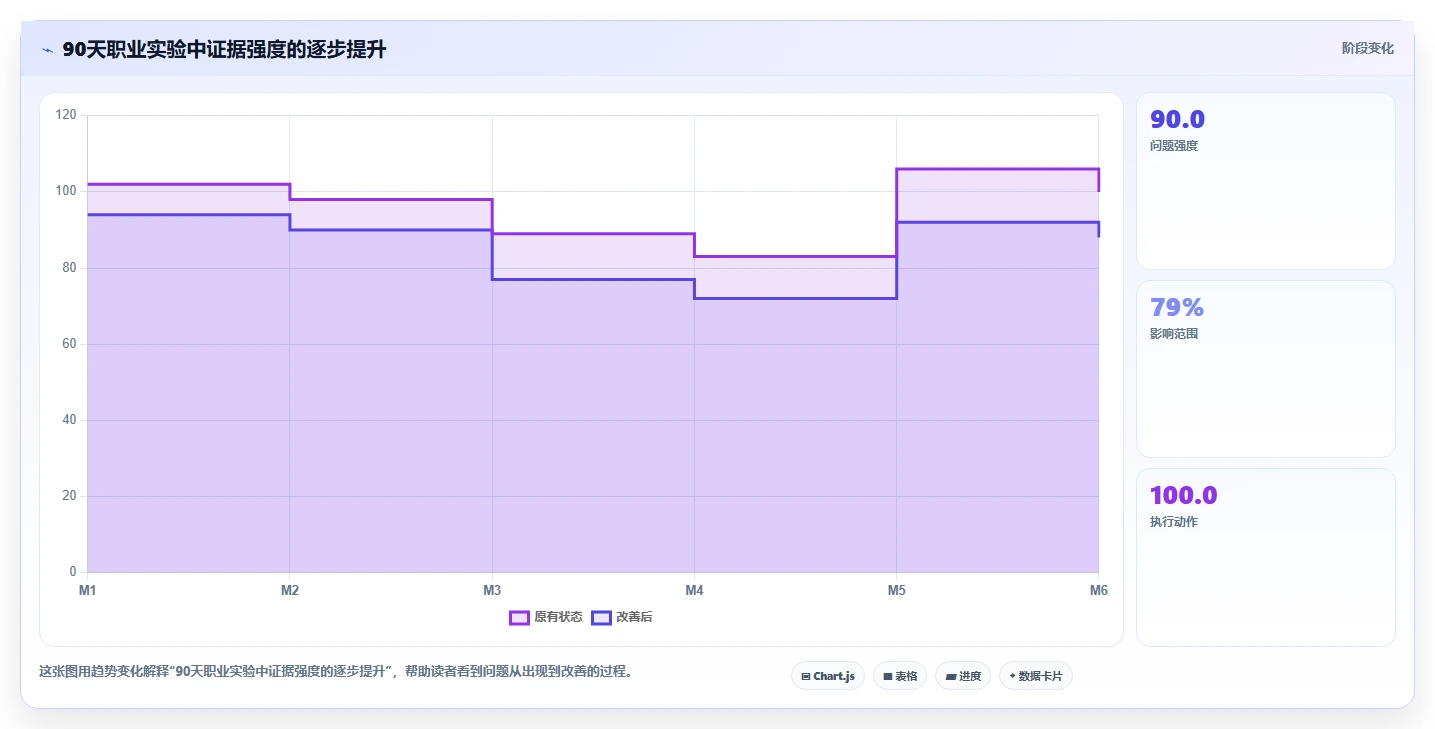Open the 影响范围 79% card

(x=1265, y=369)
